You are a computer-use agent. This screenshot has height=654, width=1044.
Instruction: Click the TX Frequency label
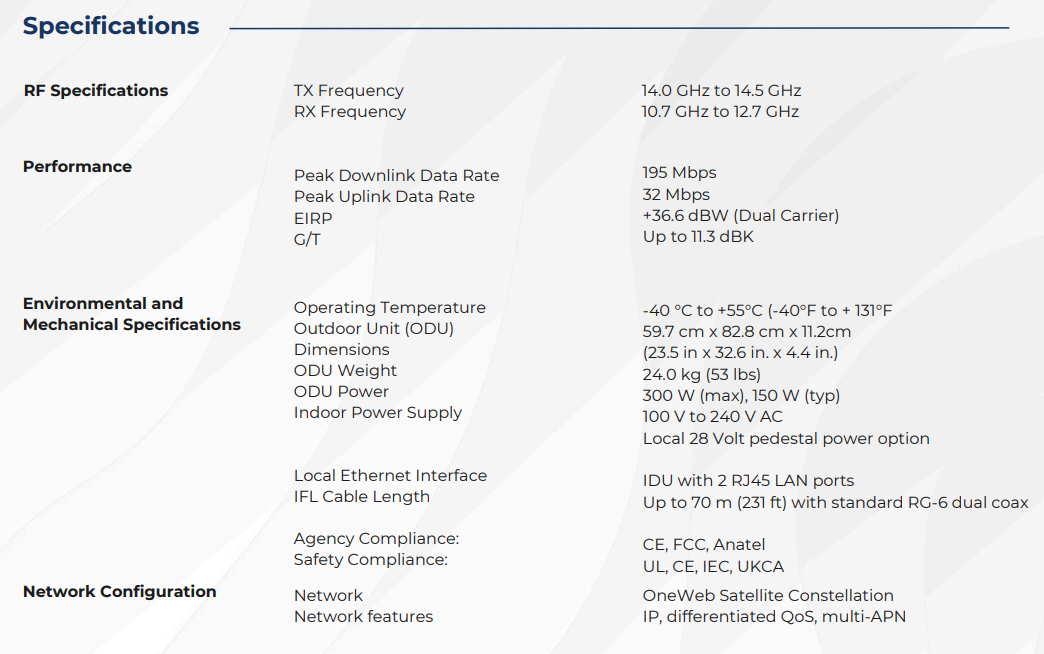pos(349,91)
